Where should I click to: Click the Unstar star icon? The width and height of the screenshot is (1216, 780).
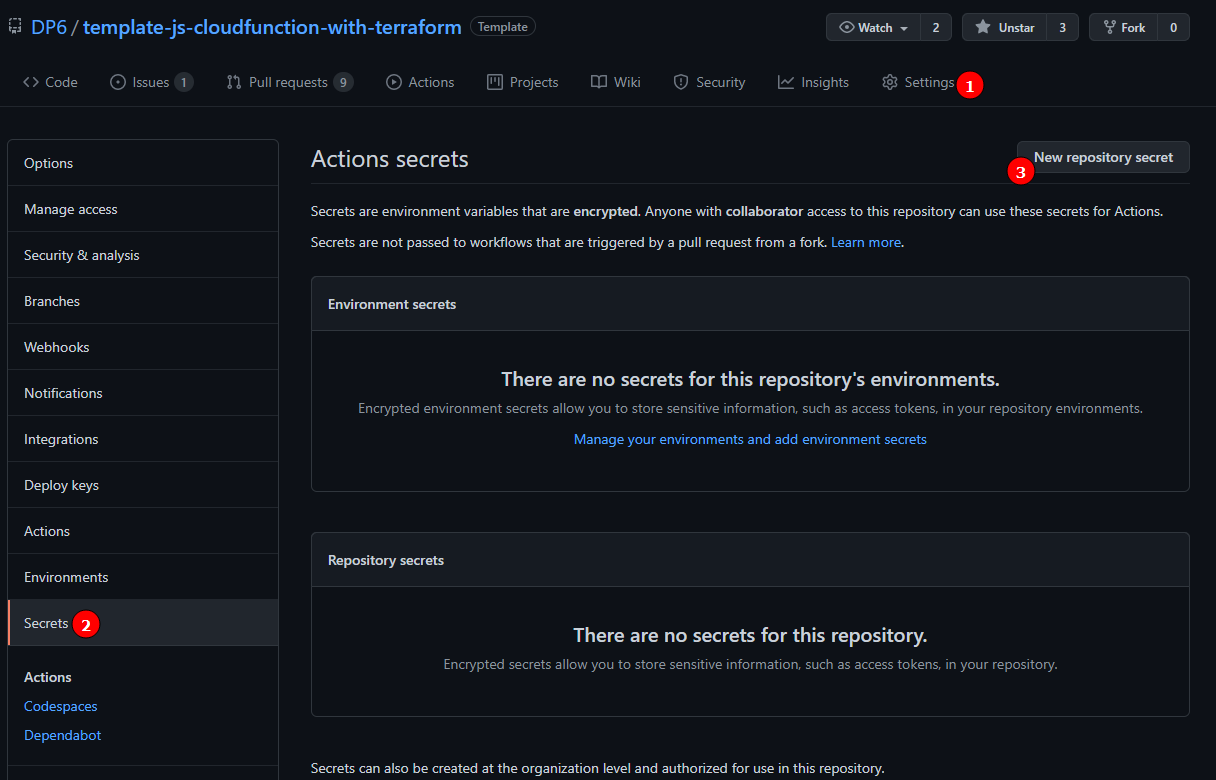pyautogui.click(x=983, y=27)
